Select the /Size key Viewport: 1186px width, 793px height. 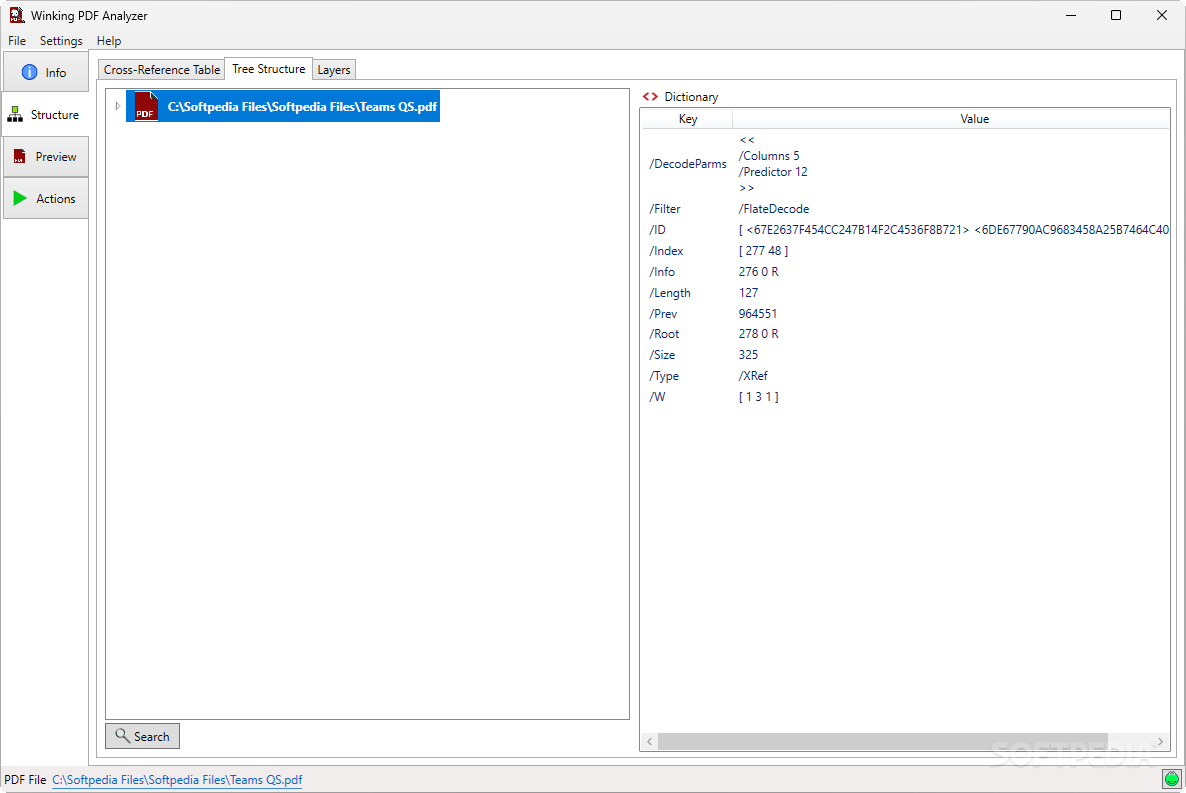662,355
